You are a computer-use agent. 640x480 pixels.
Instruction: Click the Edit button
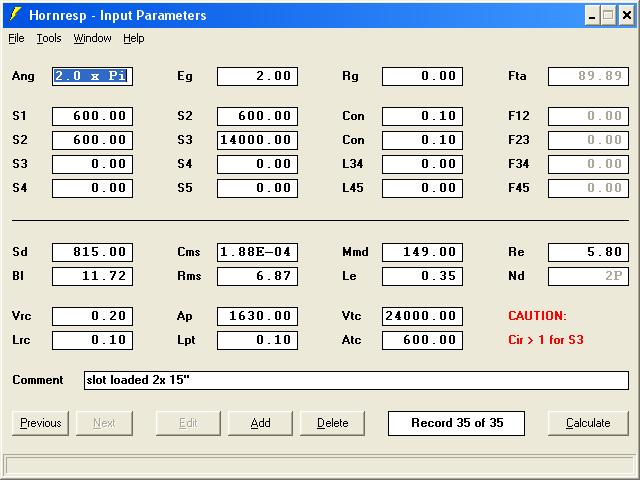click(188, 423)
